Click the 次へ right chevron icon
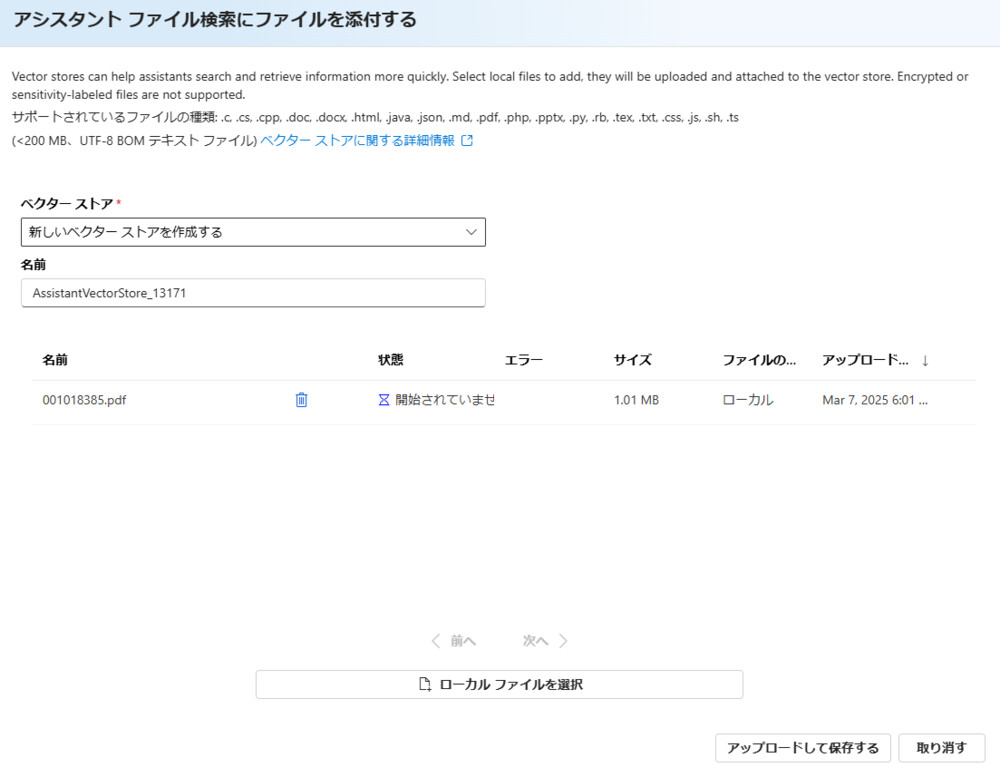Screen dimensions: 1000x777 coord(563,641)
